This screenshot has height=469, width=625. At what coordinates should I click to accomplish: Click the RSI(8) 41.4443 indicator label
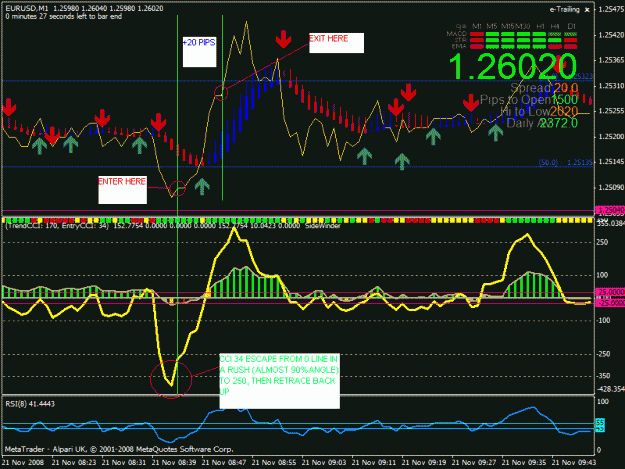(x=30, y=404)
